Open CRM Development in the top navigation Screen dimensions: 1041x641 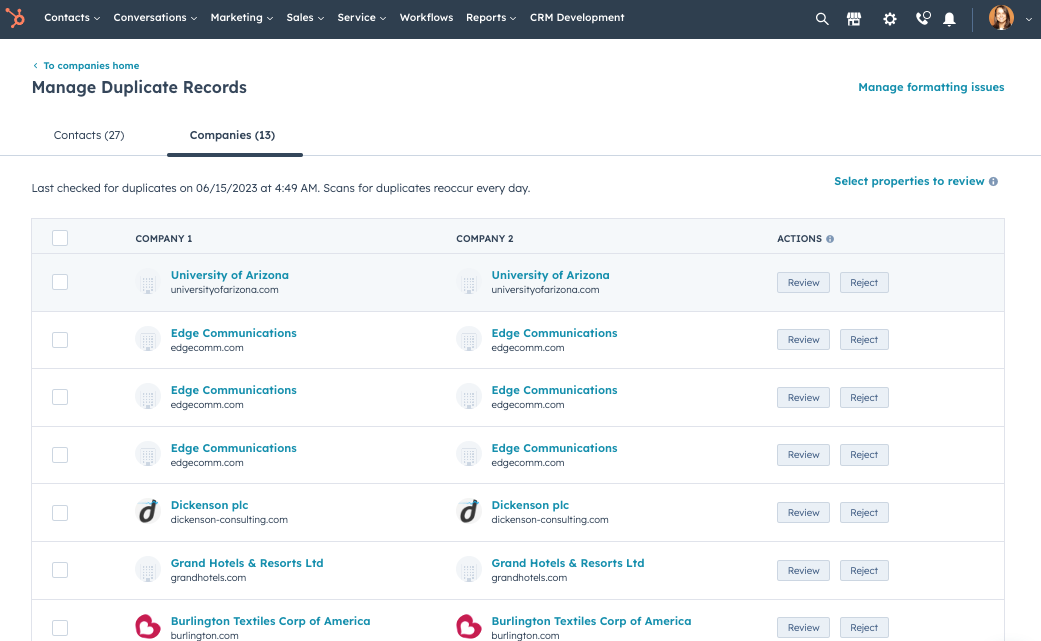coord(577,18)
